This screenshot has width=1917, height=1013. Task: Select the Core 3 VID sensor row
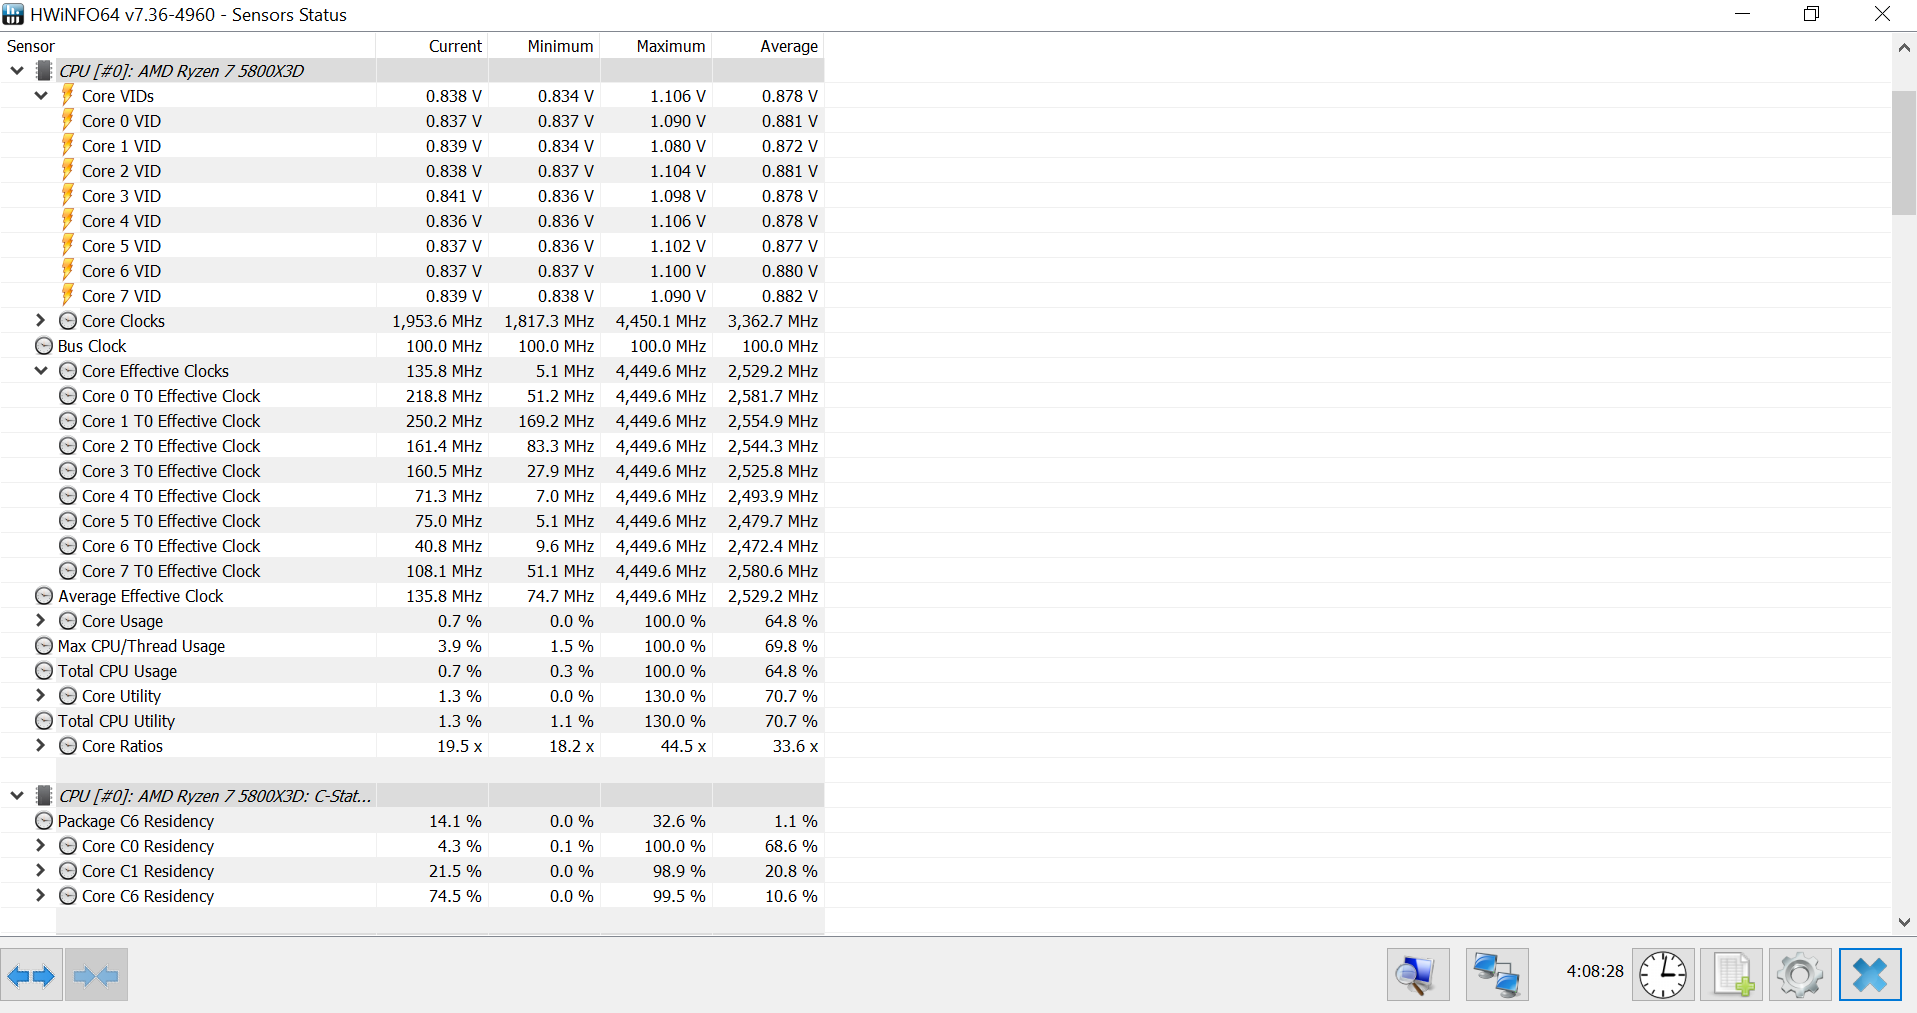(412, 196)
